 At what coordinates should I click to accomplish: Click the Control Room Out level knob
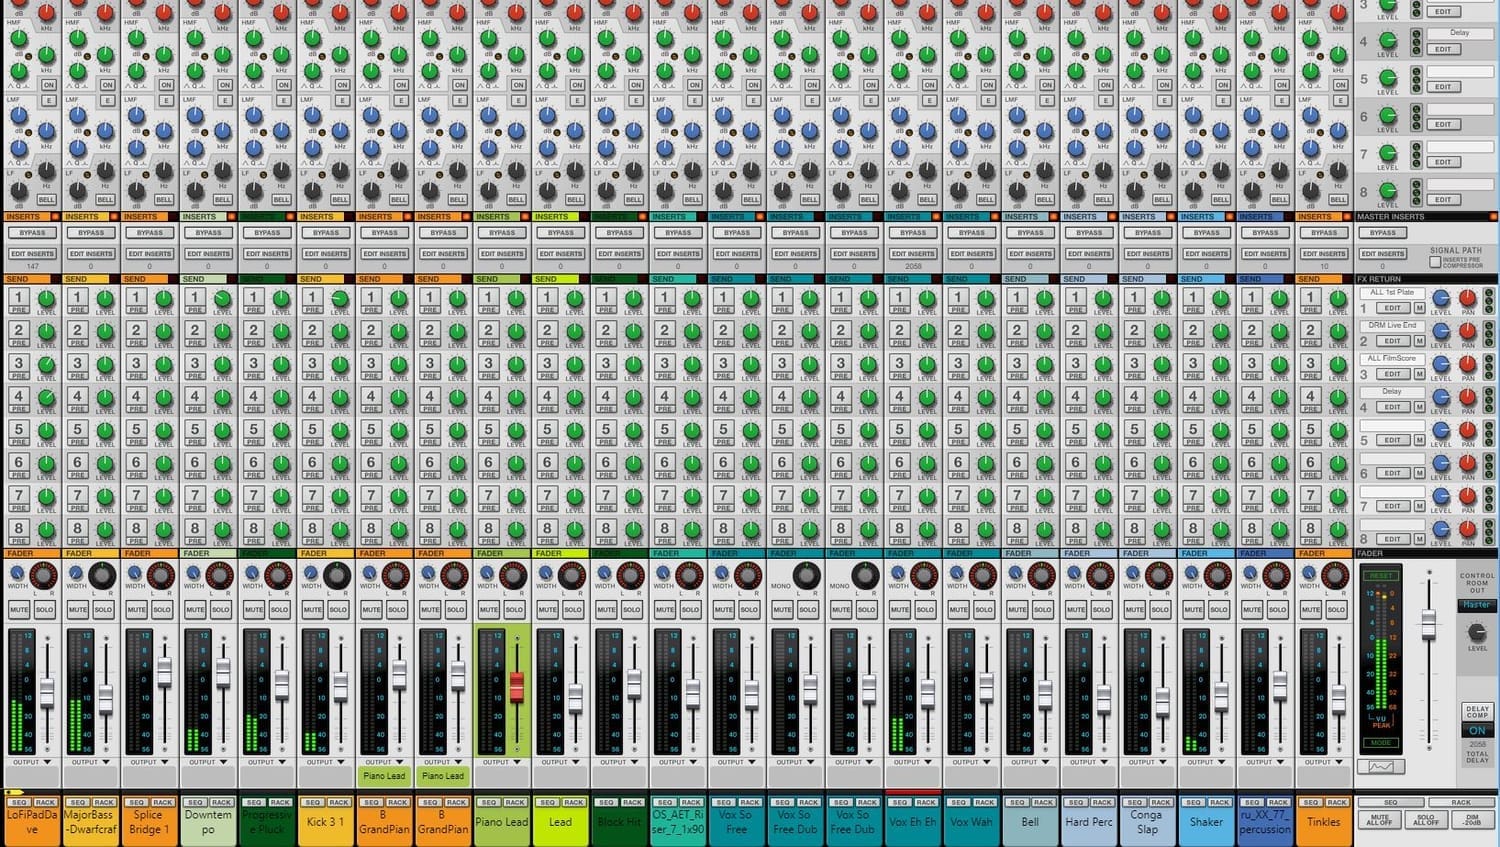pos(1476,632)
